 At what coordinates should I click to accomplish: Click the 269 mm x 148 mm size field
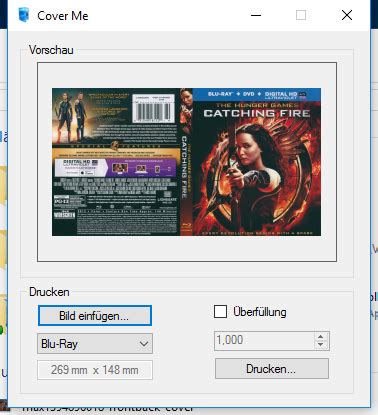tap(95, 370)
